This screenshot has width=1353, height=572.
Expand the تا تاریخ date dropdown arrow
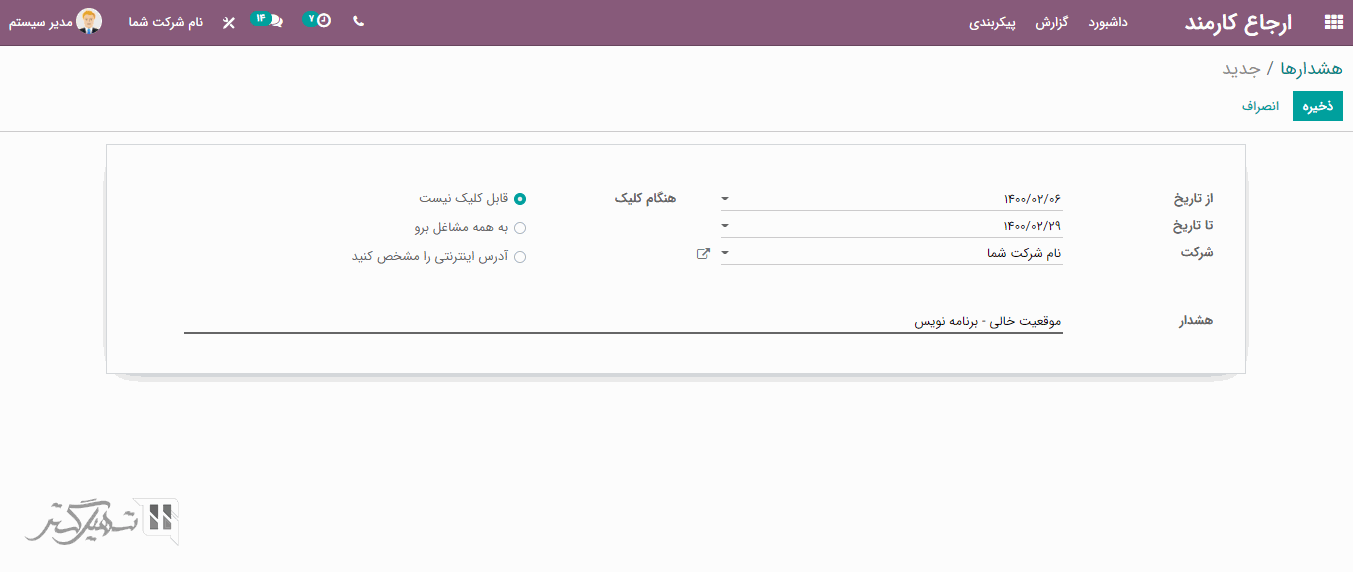coord(725,226)
